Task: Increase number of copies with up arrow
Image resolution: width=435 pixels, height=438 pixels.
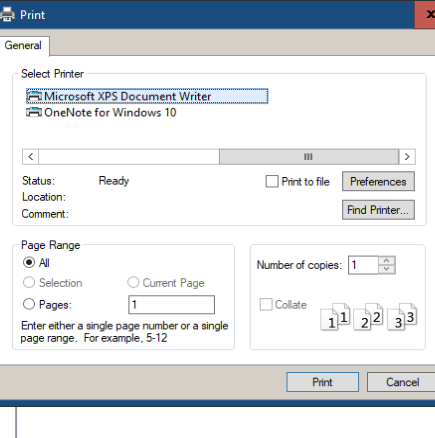Action: (387, 261)
